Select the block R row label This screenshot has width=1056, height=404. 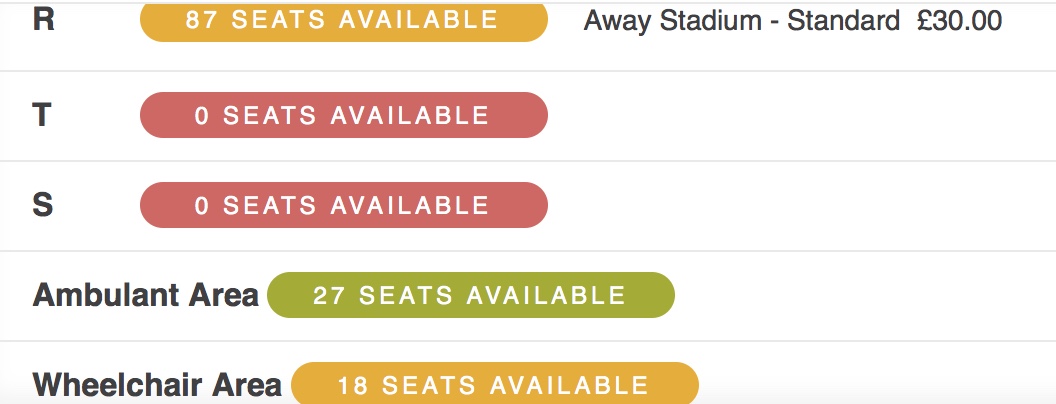pos(43,20)
